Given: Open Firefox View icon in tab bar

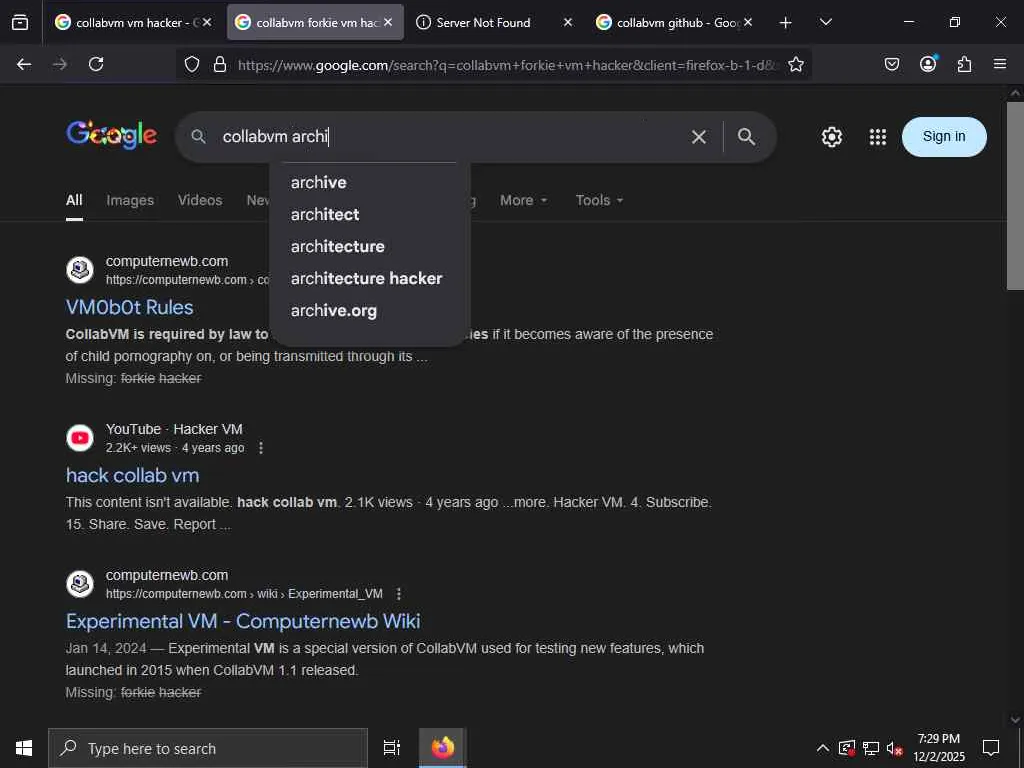Looking at the screenshot, I should coord(20,23).
